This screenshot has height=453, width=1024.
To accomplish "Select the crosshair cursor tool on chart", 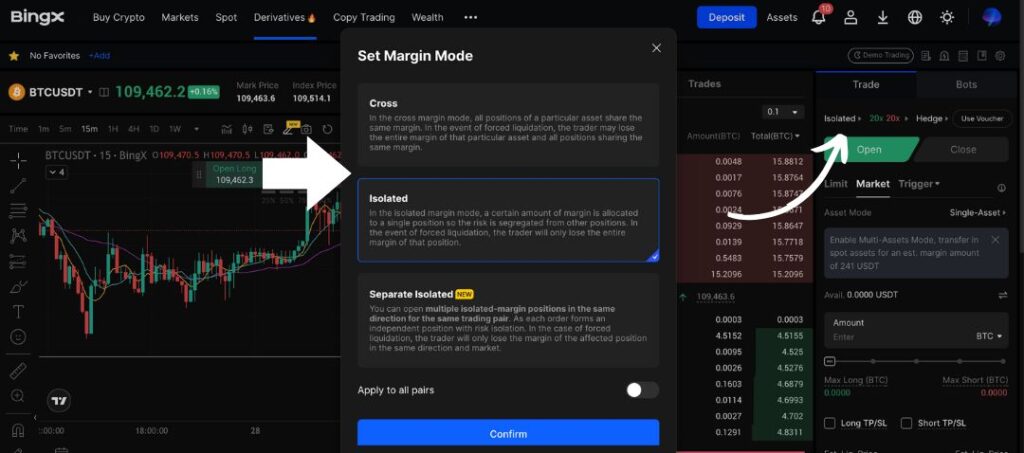I will click(x=18, y=160).
